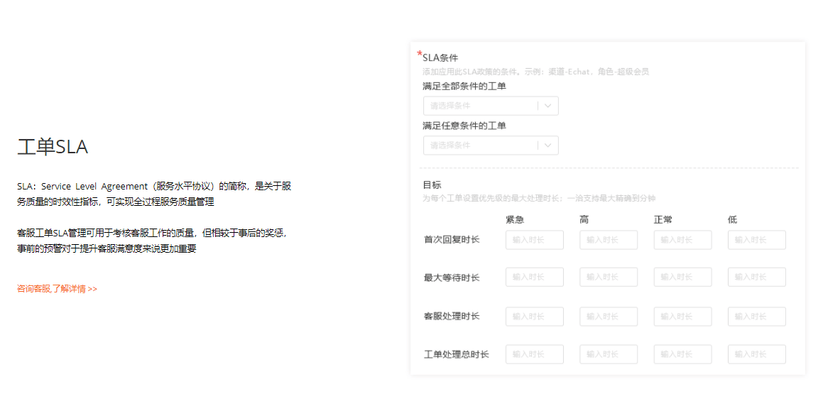Image resolution: width=828 pixels, height=401 pixels.
Task: Click the 工单处理总时长 row label
Action: 456,354
